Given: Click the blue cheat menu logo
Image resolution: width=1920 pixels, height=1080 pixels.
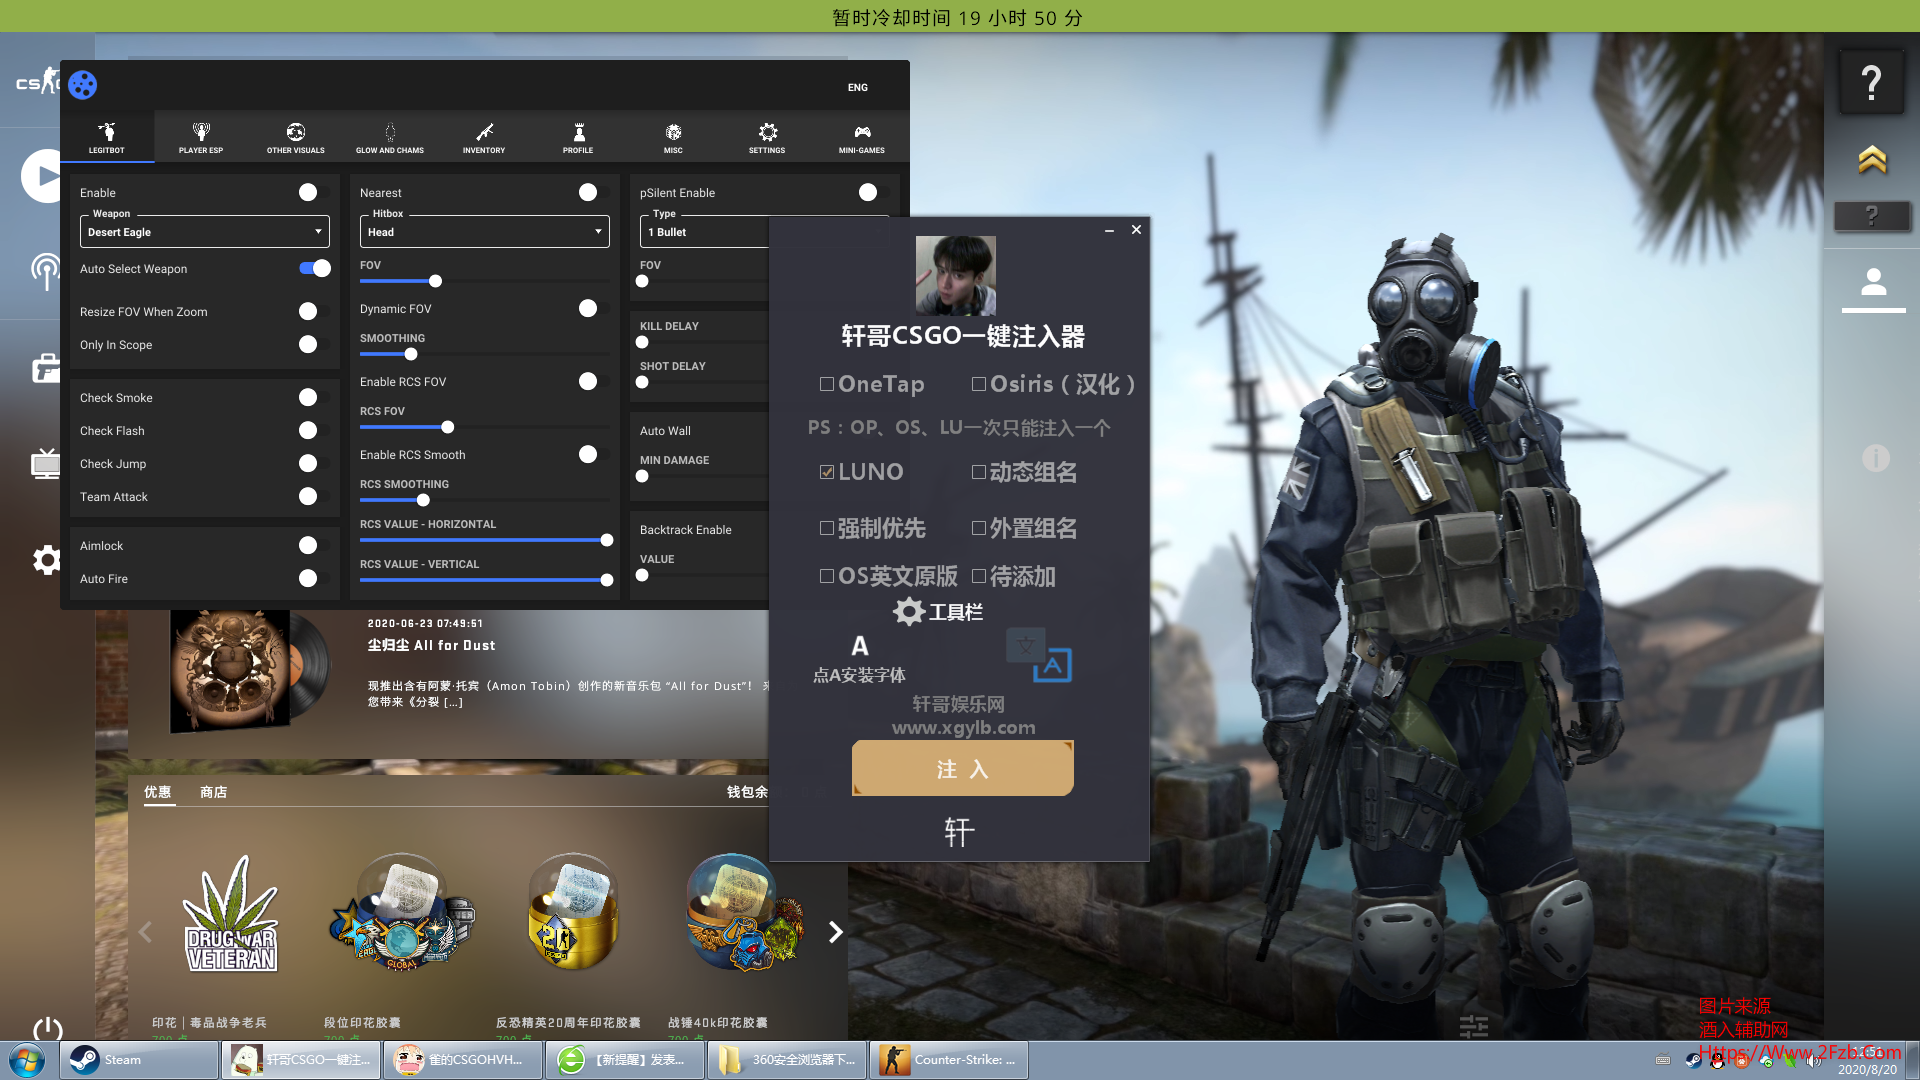Looking at the screenshot, I should 83,85.
